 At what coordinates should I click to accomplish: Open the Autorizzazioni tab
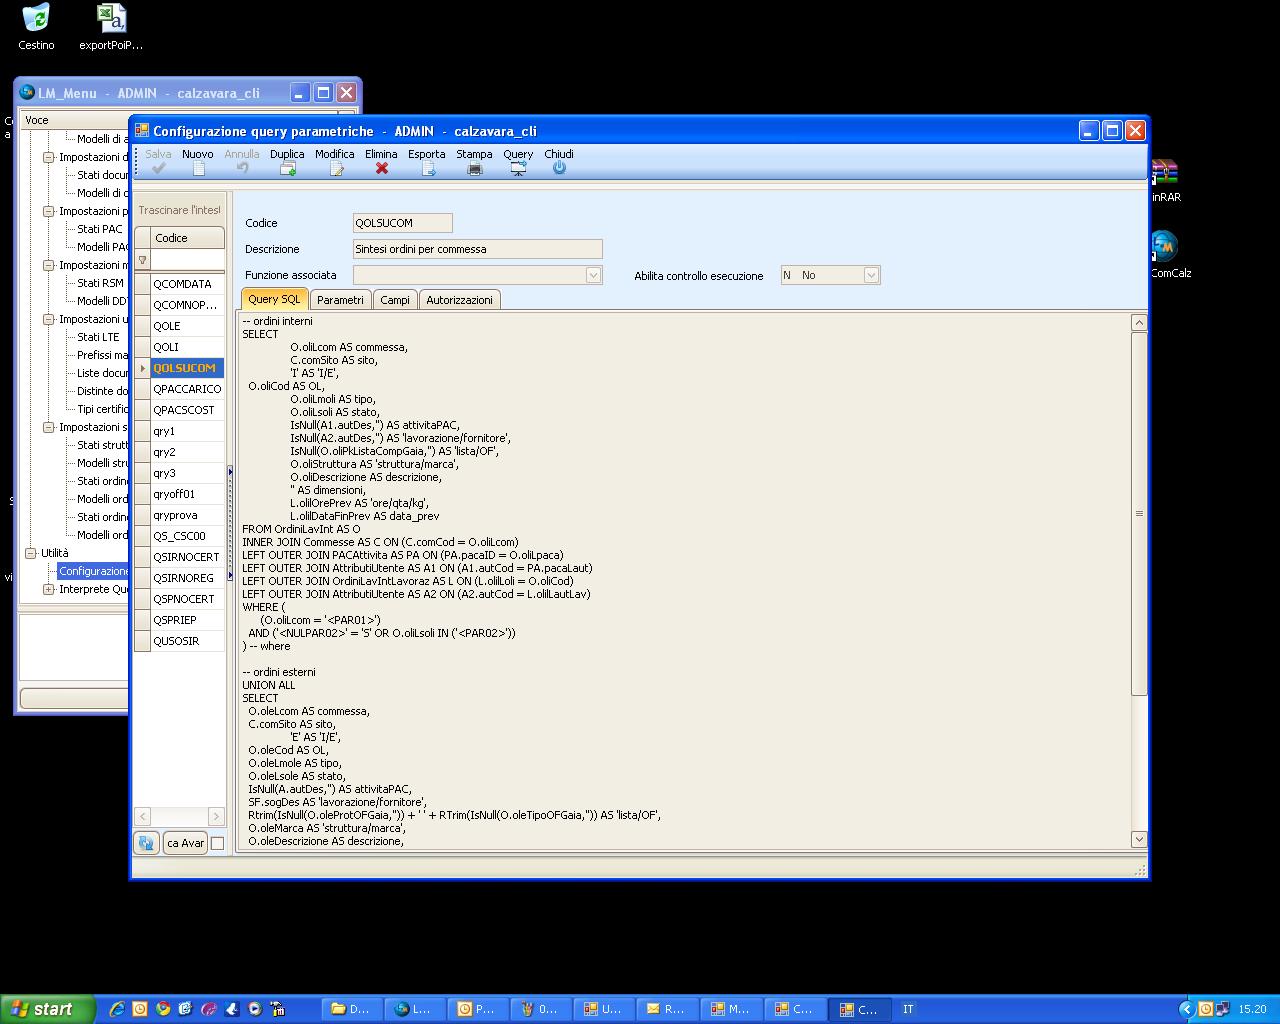tap(459, 300)
